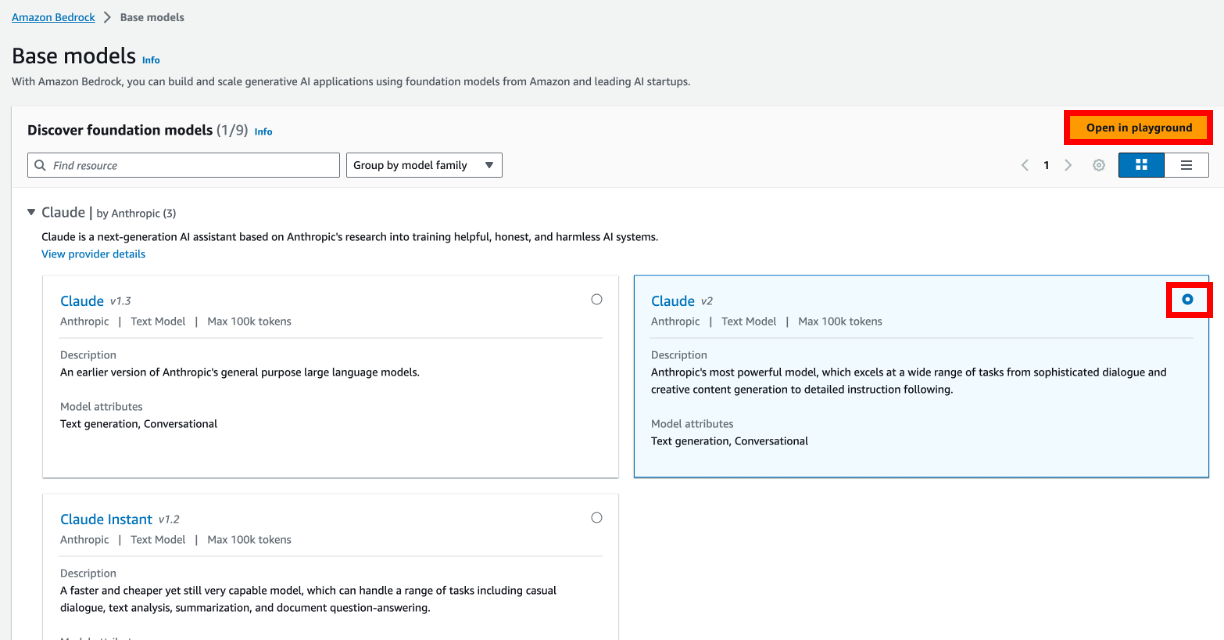
Task: Select the Claude Instant v1.2 radio button
Action: click(x=597, y=517)
